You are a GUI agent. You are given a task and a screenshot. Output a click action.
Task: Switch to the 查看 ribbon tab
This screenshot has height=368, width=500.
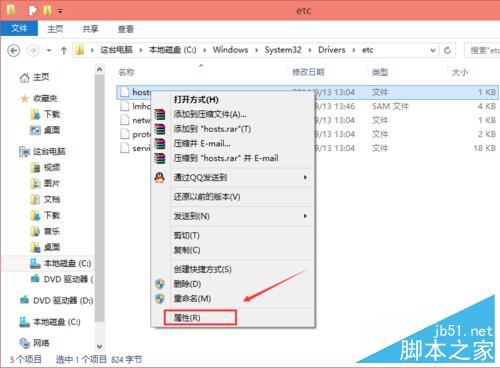pos(126,29)
